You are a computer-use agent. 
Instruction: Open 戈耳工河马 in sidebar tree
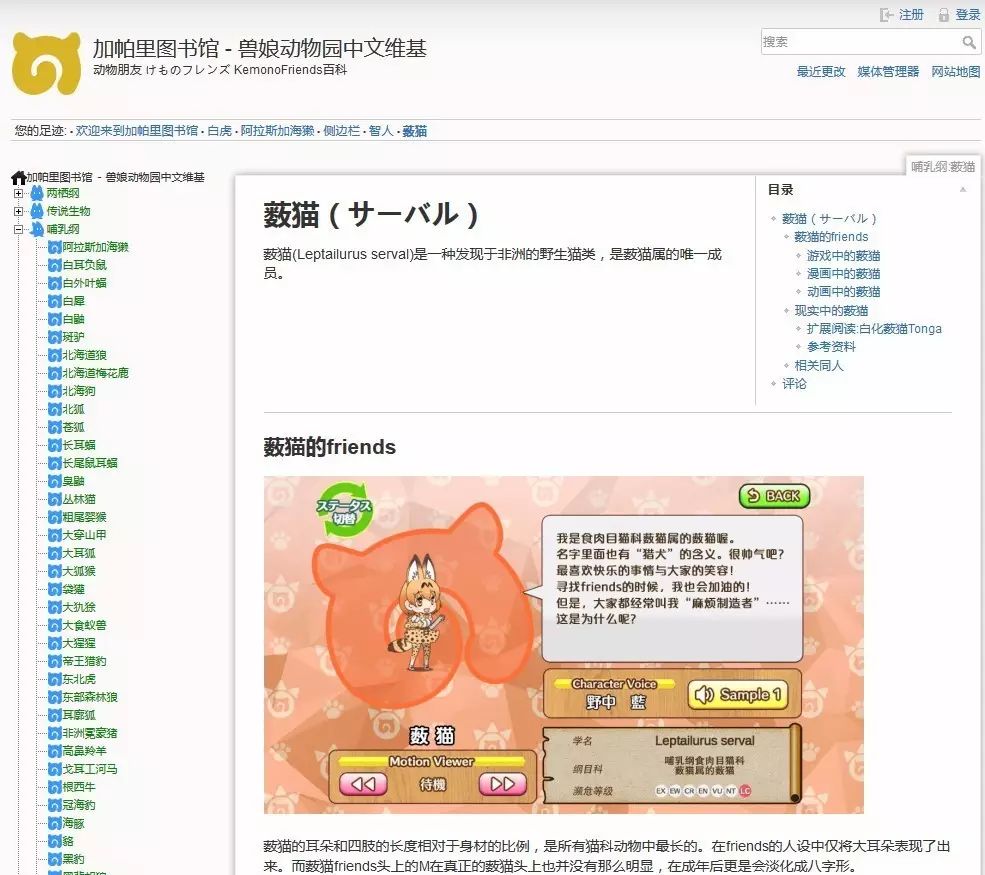point(90,769)
